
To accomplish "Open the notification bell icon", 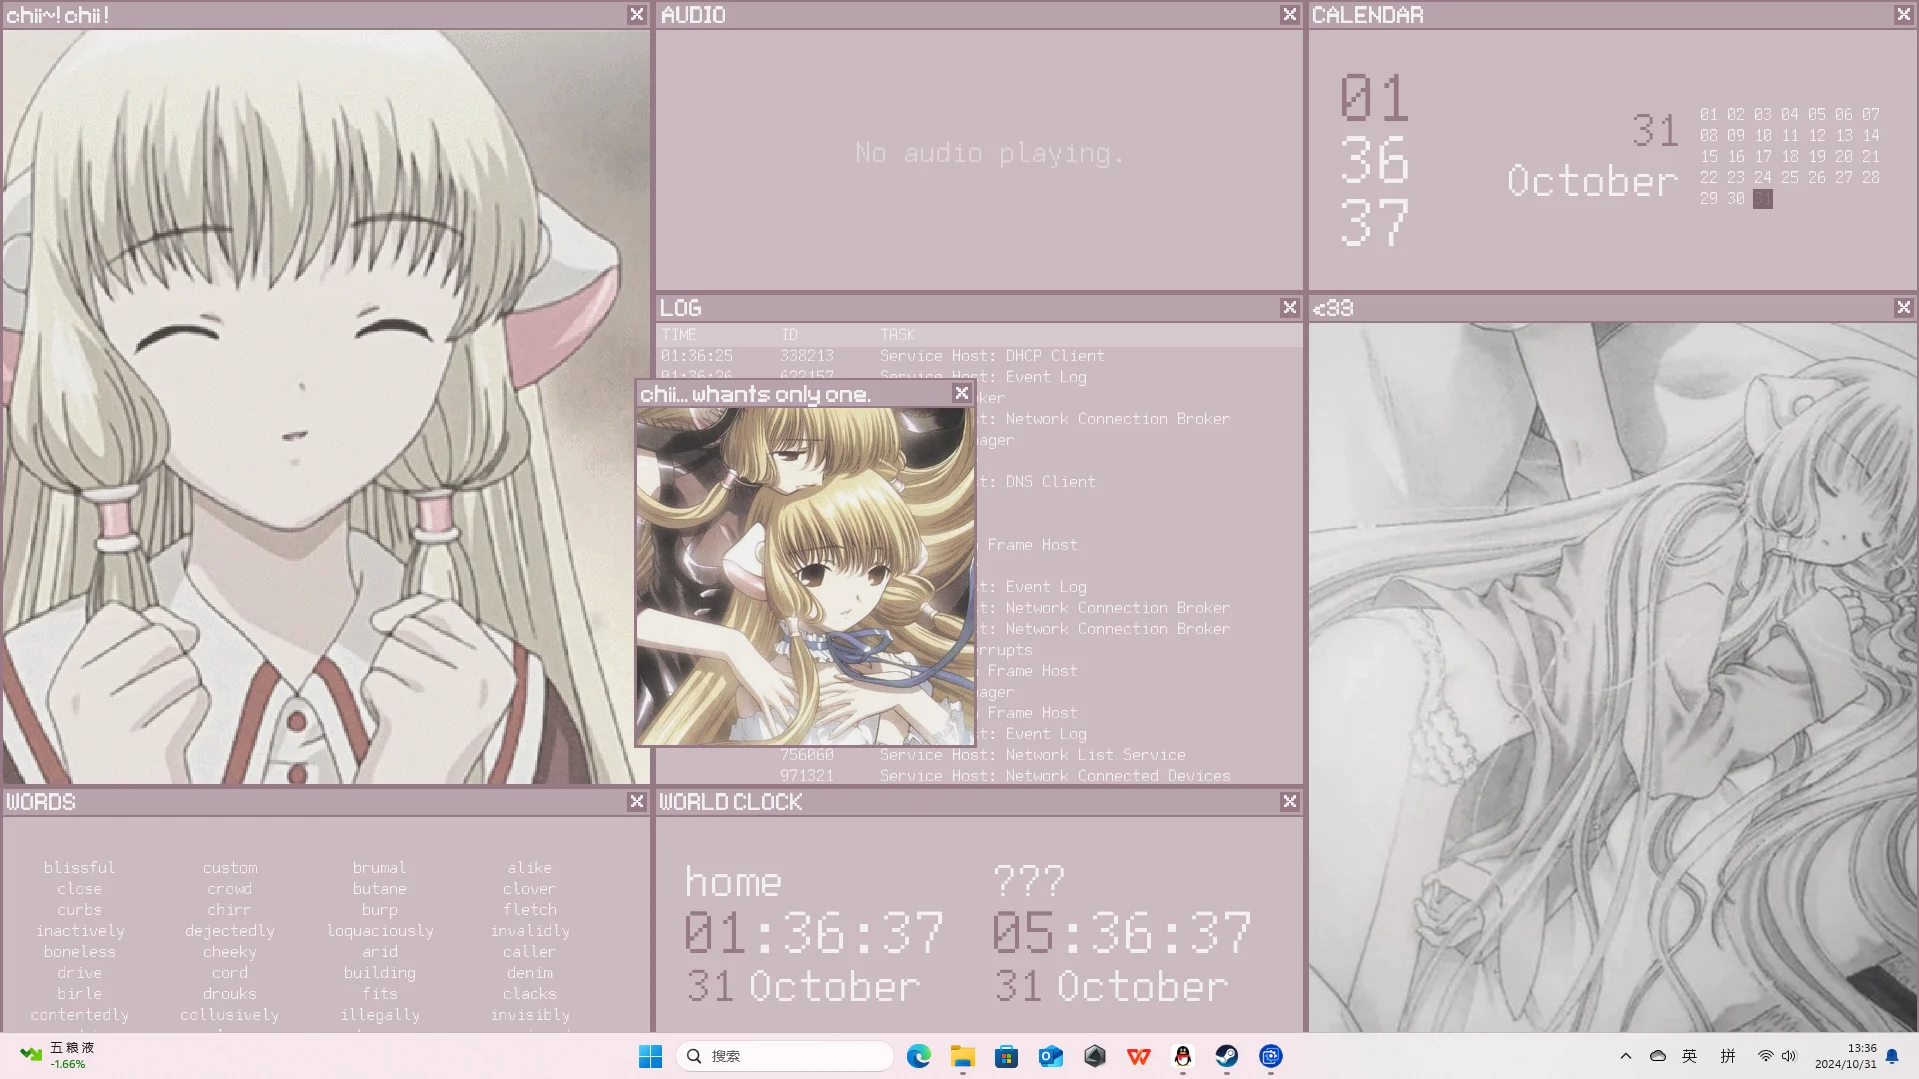I will 1892,1056.
